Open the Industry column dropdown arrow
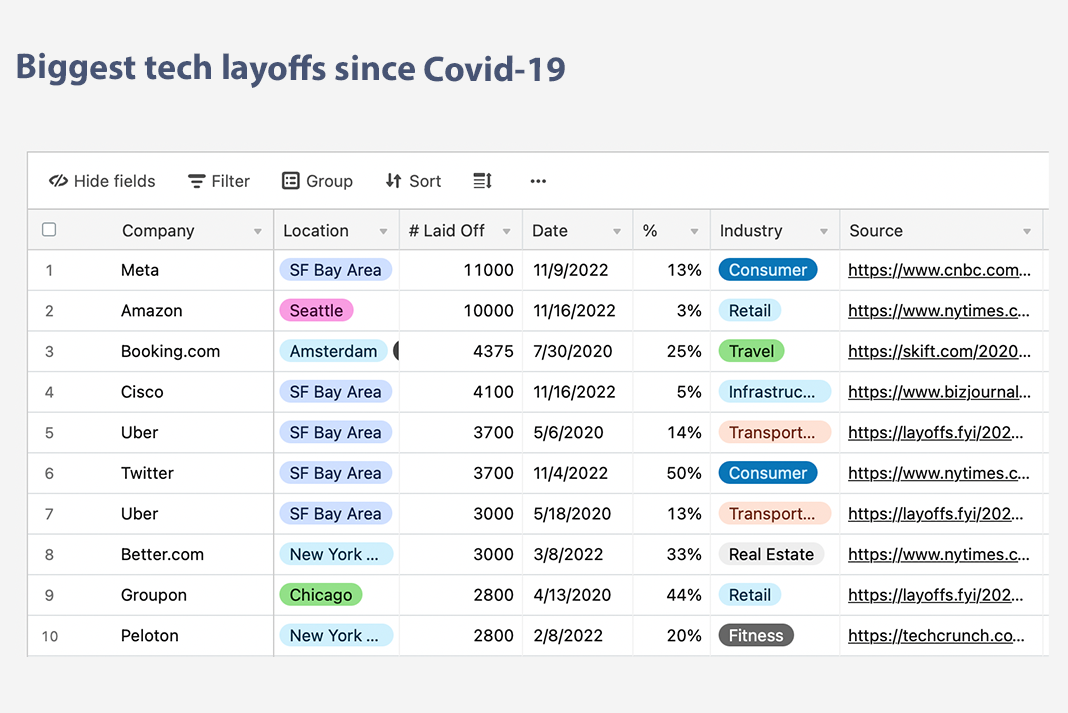The width and height of the screenshot is (1068, 713). [x=823, y=232]
